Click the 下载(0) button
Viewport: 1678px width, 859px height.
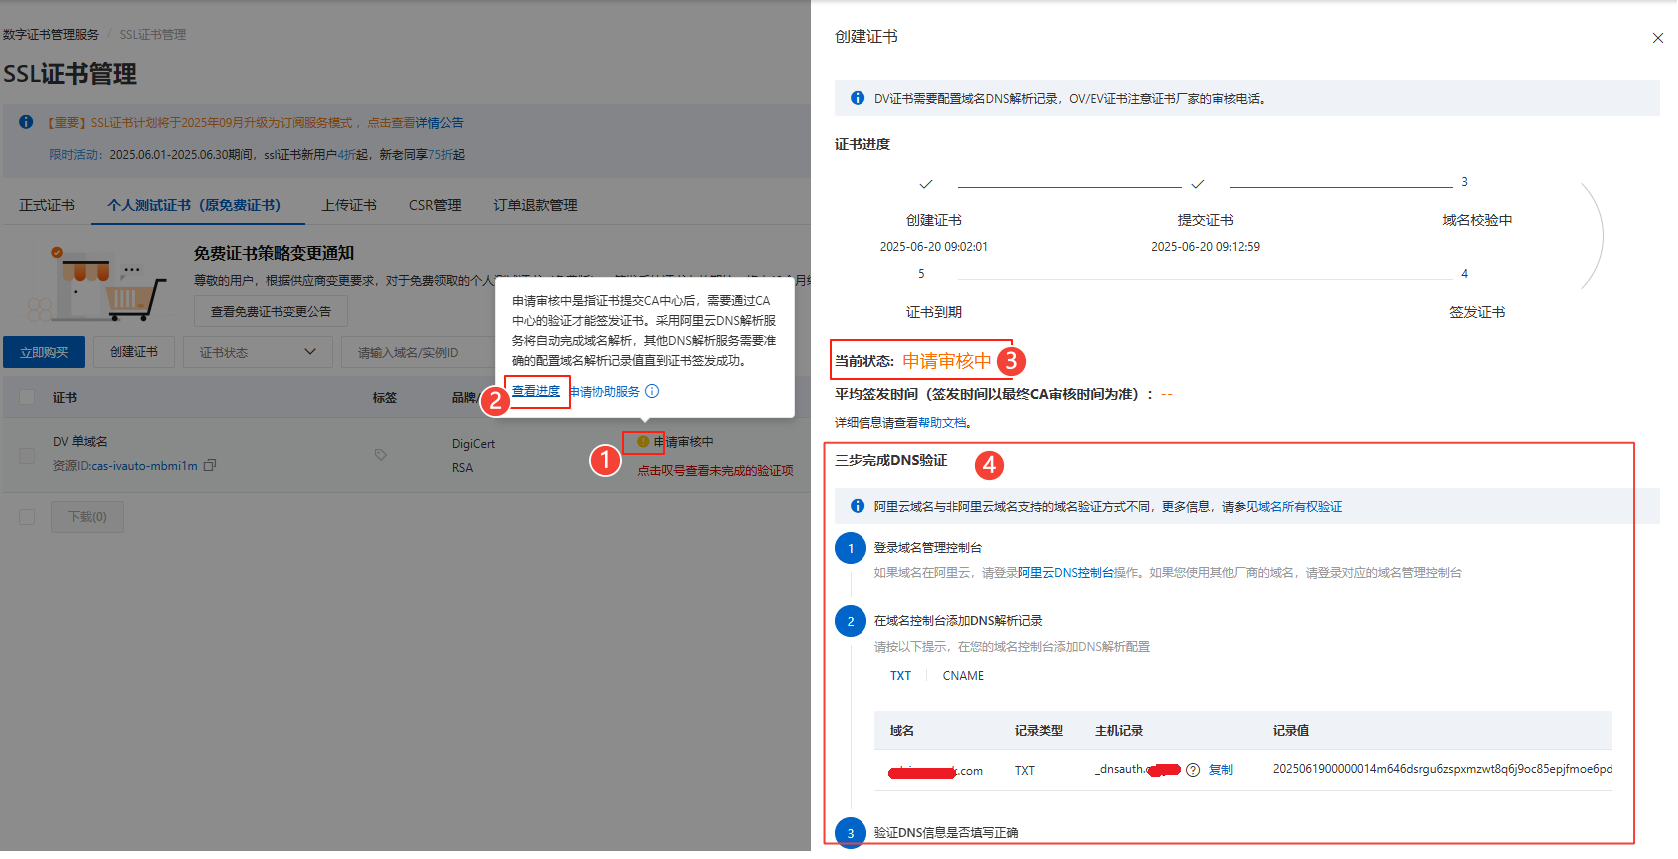[87, 517]
